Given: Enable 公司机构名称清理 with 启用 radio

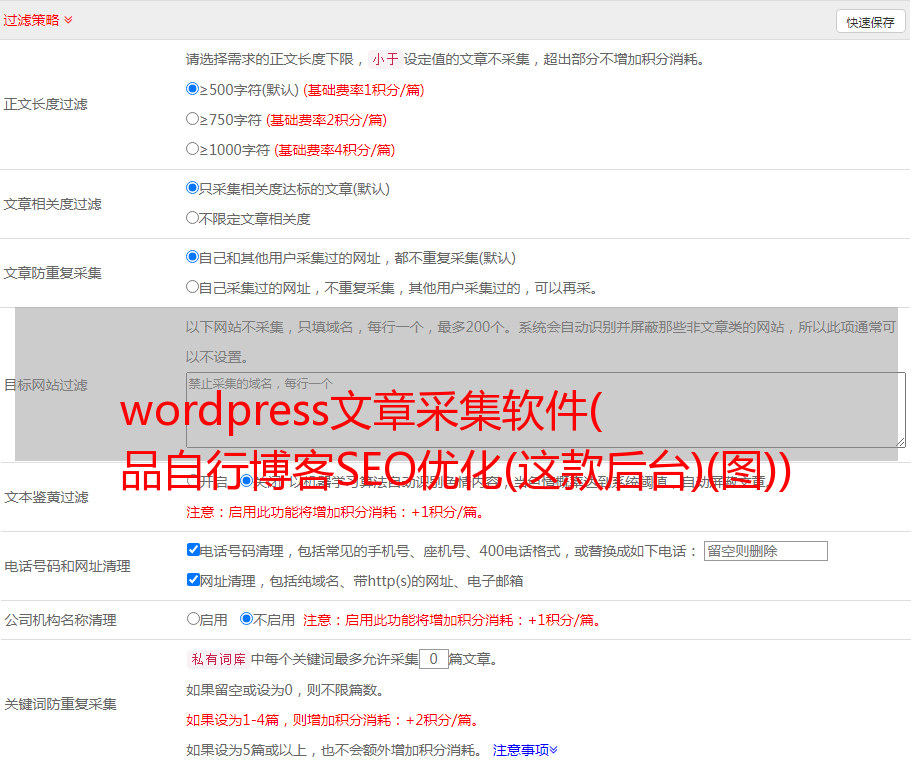Looking at the screenshot, I should pos(193,619).
